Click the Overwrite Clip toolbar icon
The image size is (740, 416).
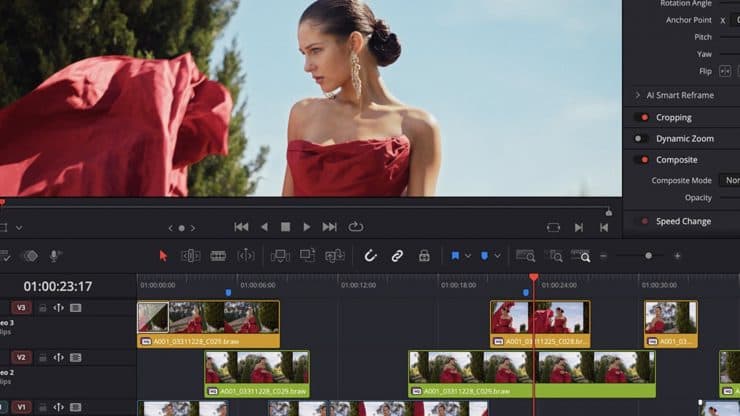[307, 255]
